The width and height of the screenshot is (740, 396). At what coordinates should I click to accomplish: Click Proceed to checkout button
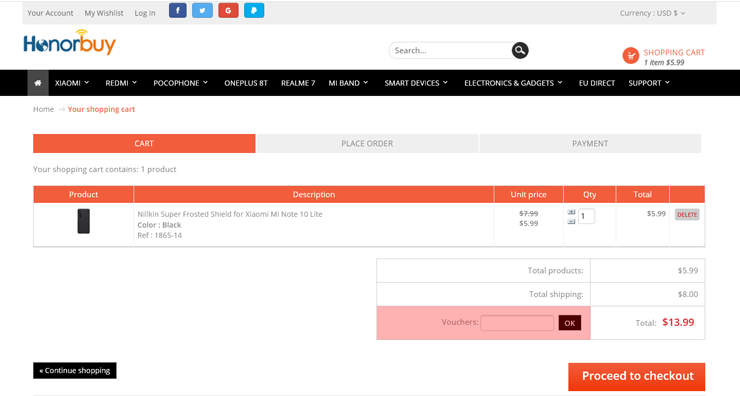637,376
